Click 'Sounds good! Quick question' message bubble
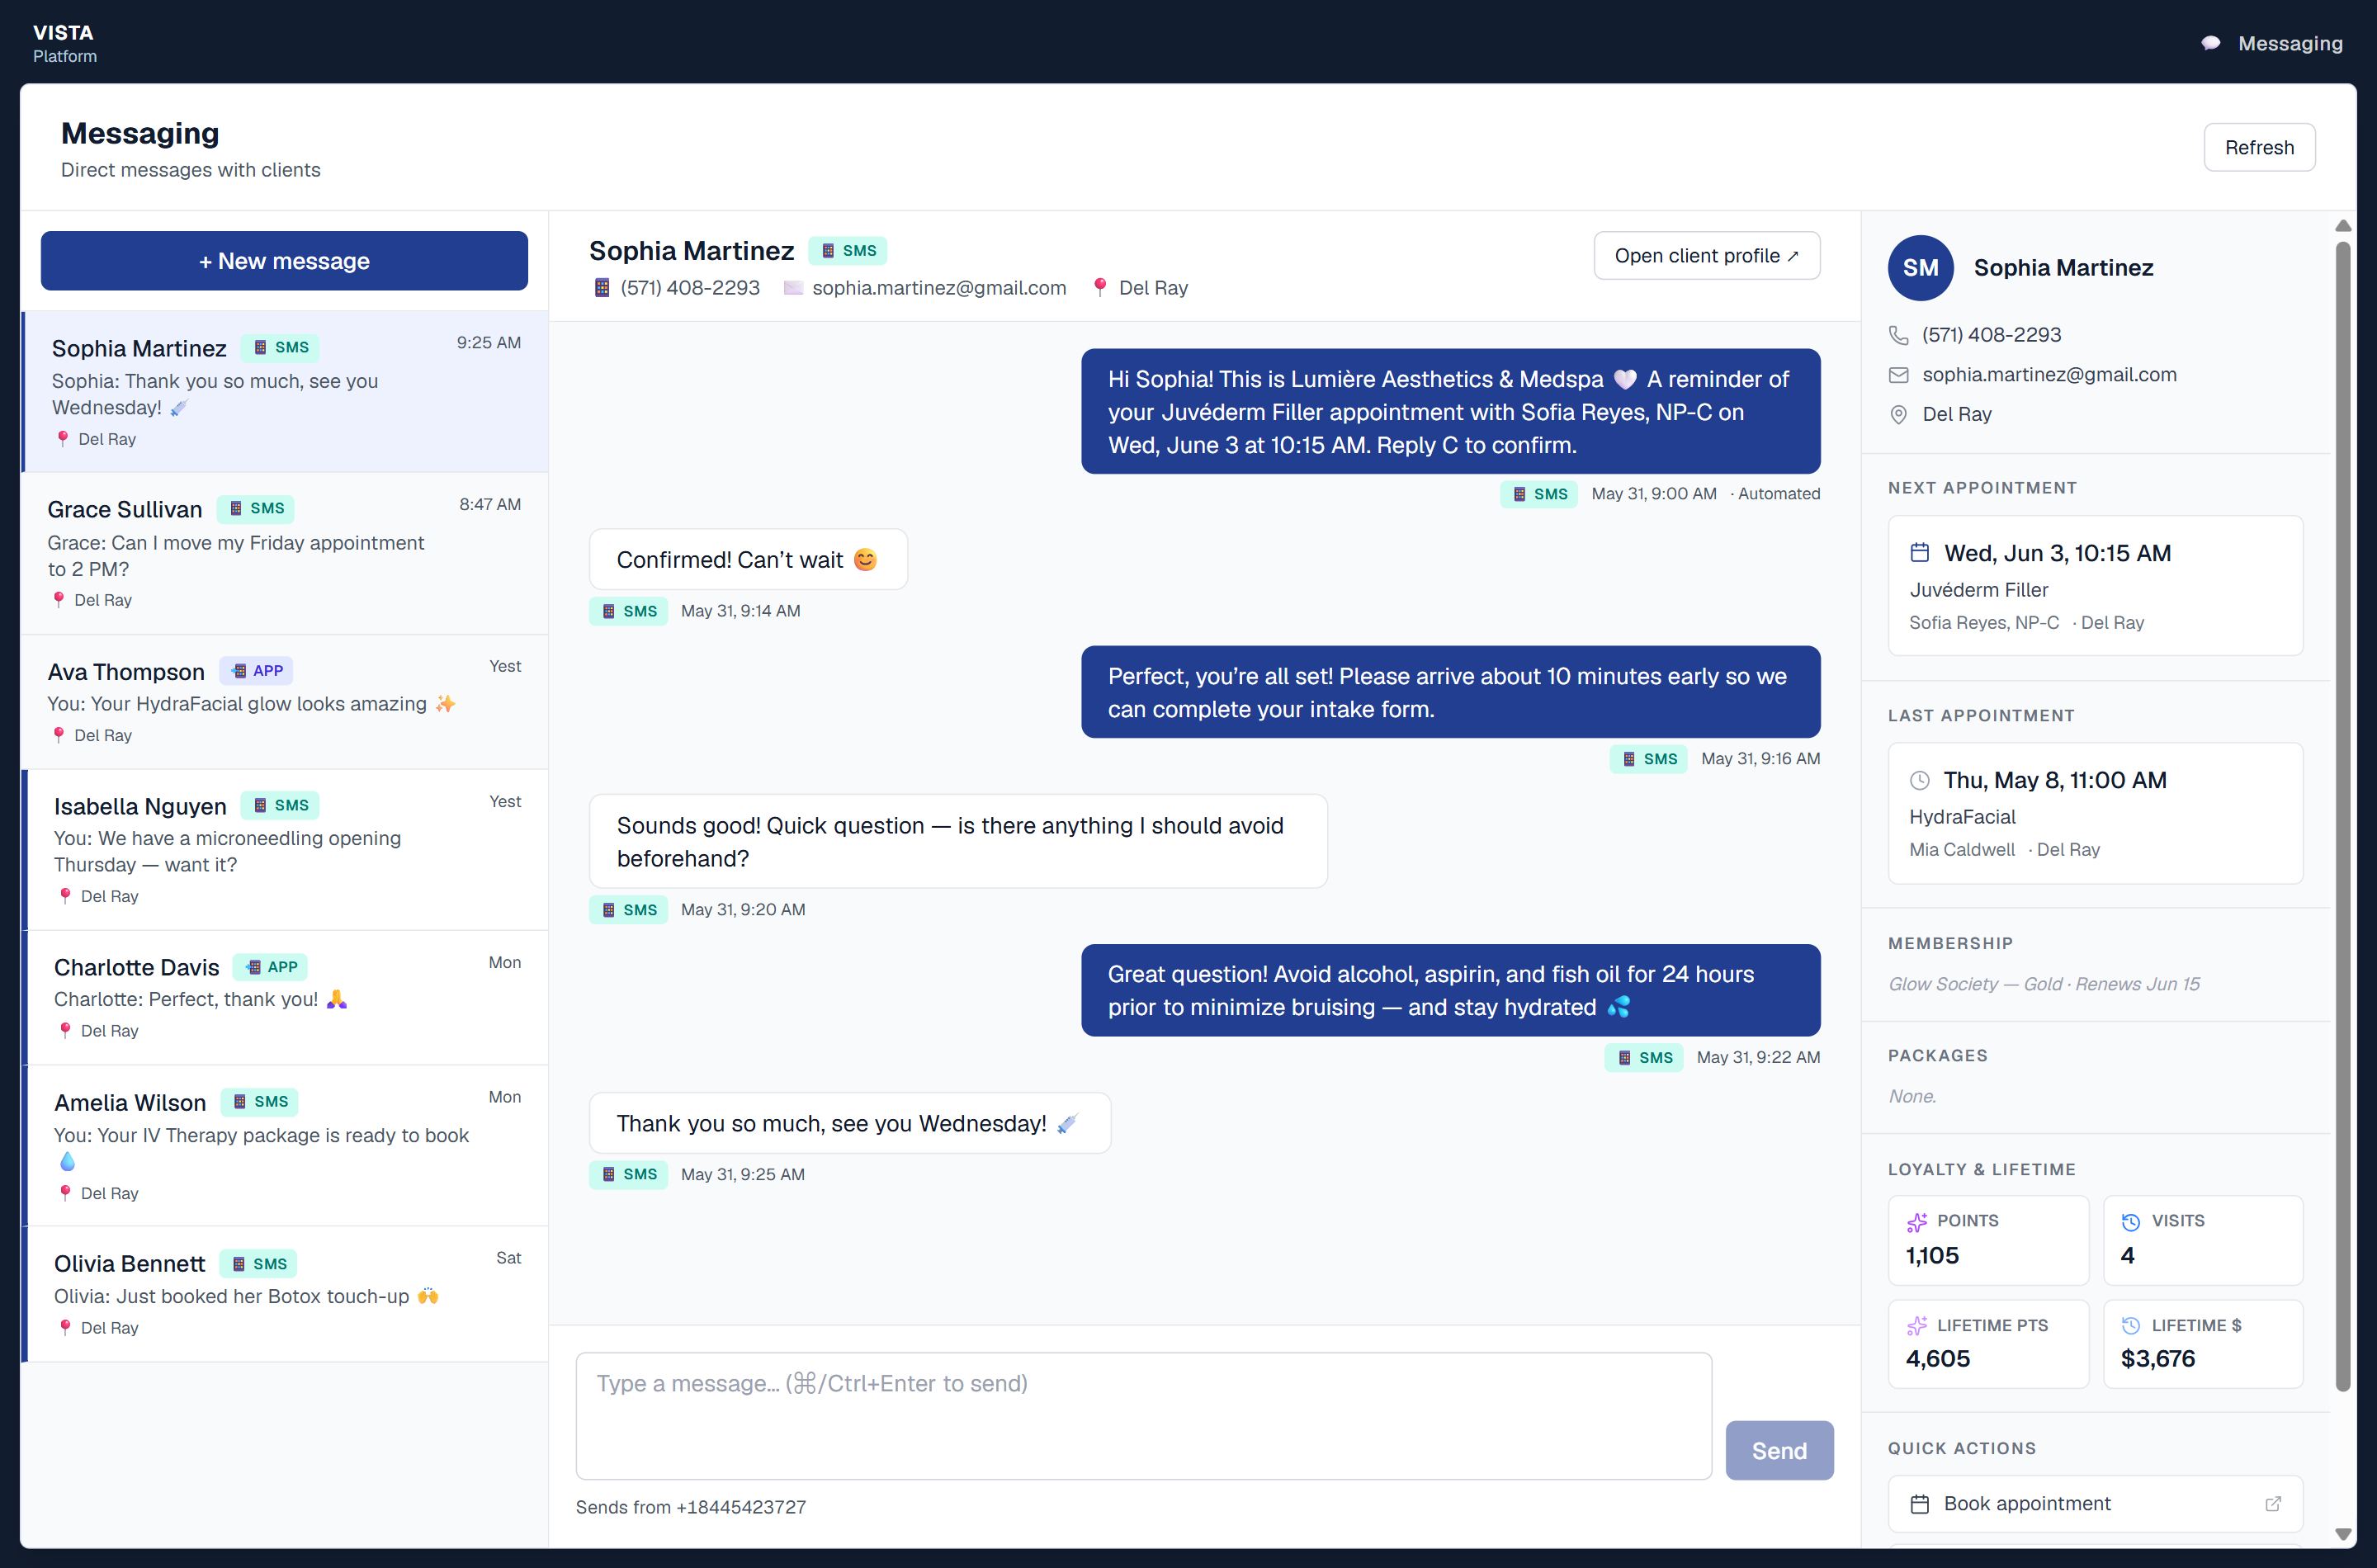The image size is (2377, 1568). pos(958,841)
